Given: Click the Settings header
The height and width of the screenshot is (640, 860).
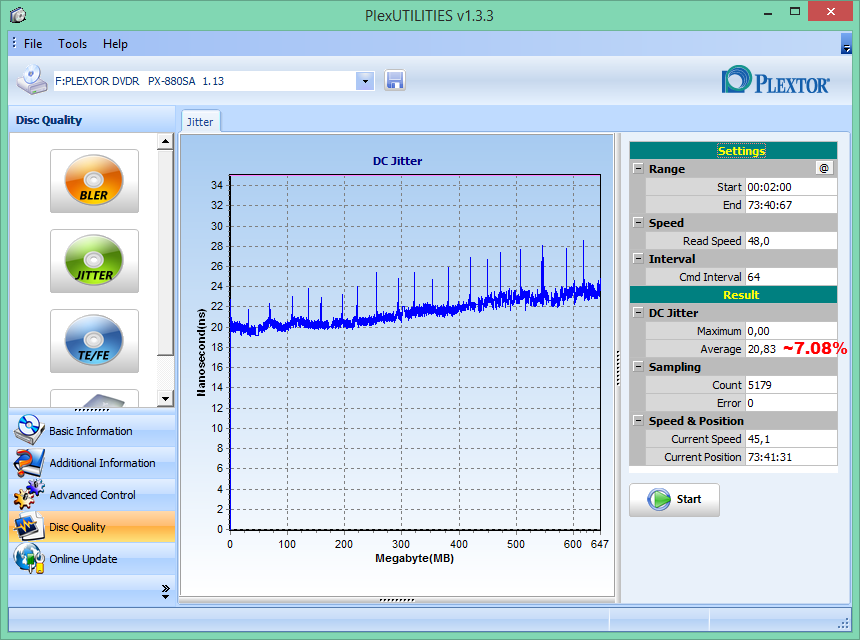Looking at the screenshot, I should coord(733,150).
